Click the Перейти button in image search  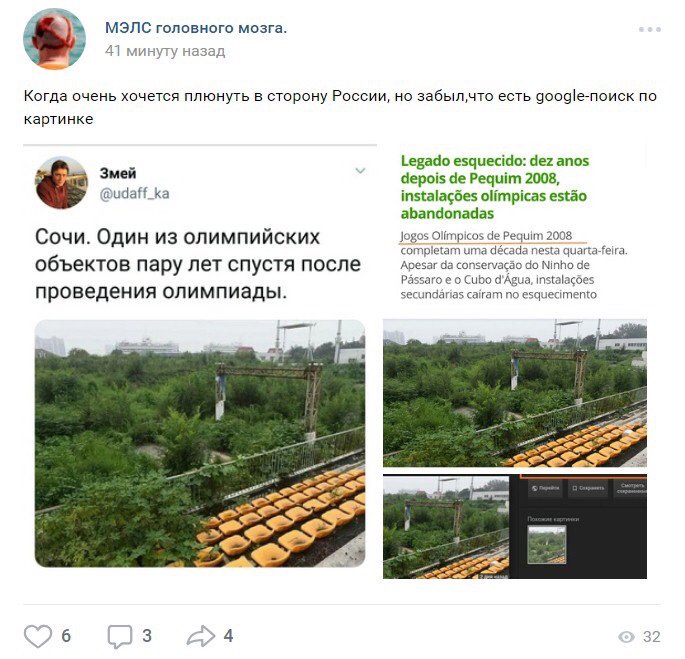545,488
